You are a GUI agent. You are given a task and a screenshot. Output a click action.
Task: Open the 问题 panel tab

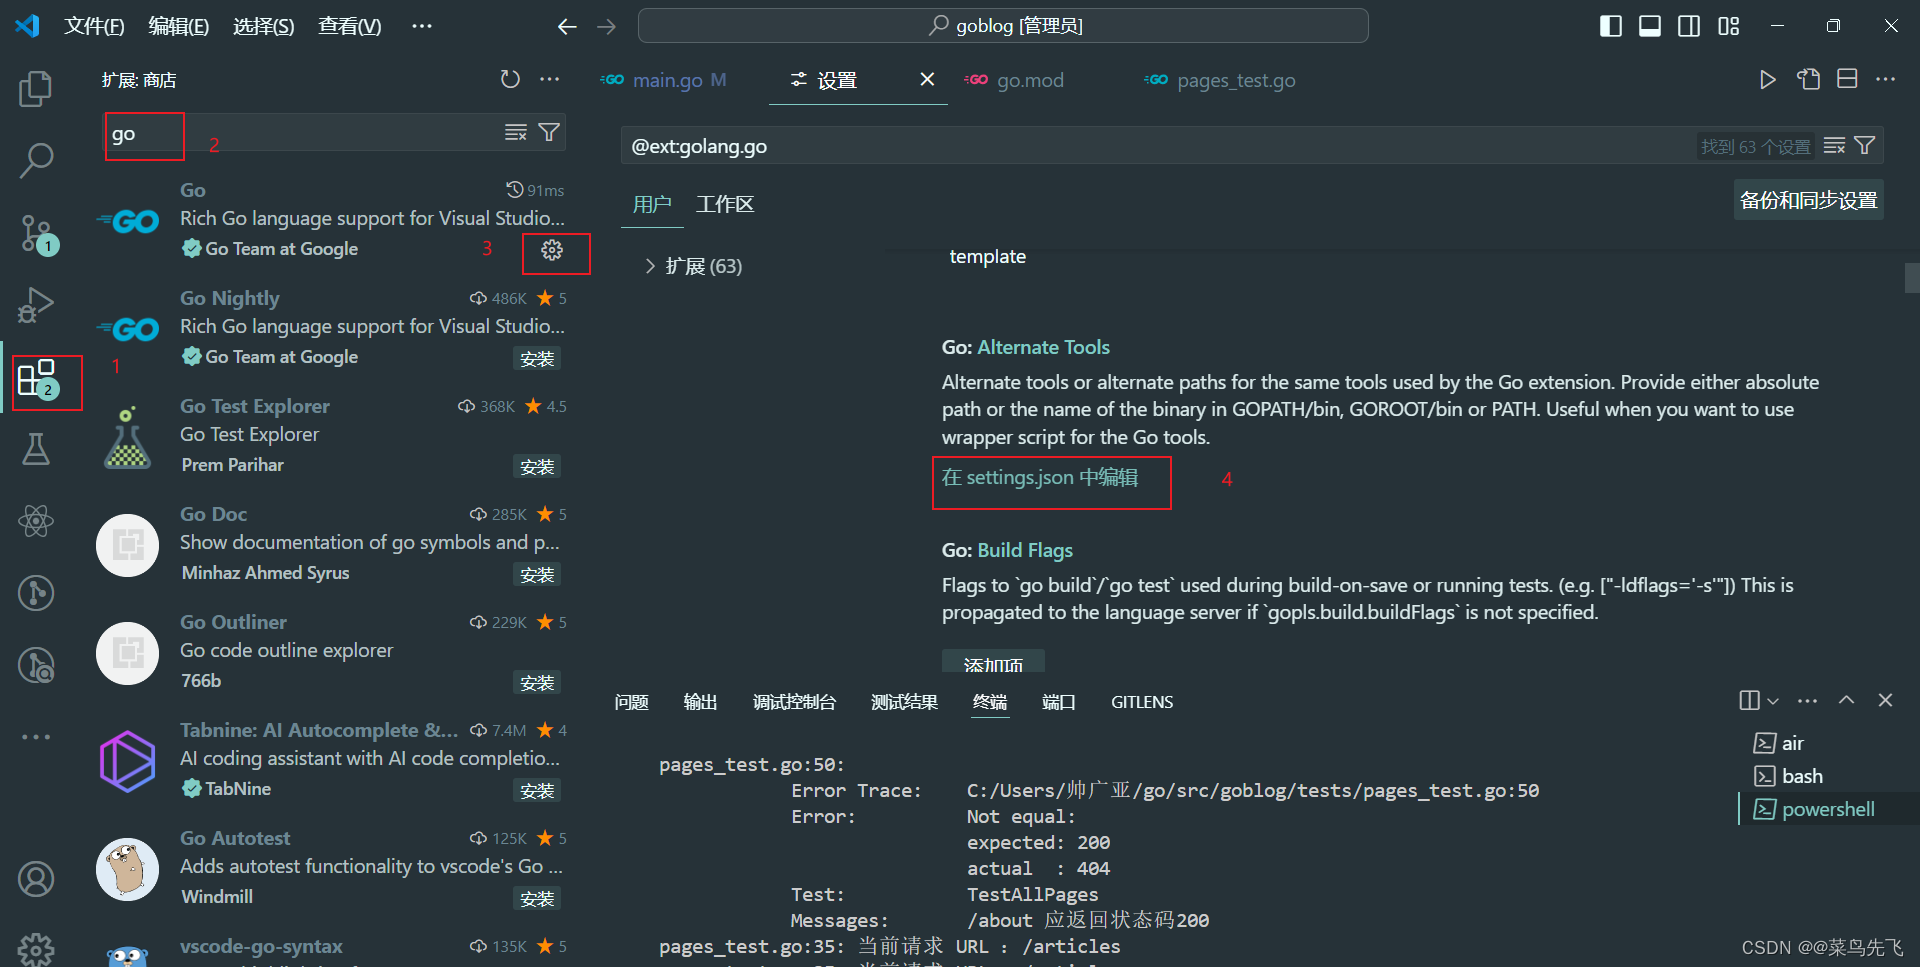[632, 702]
